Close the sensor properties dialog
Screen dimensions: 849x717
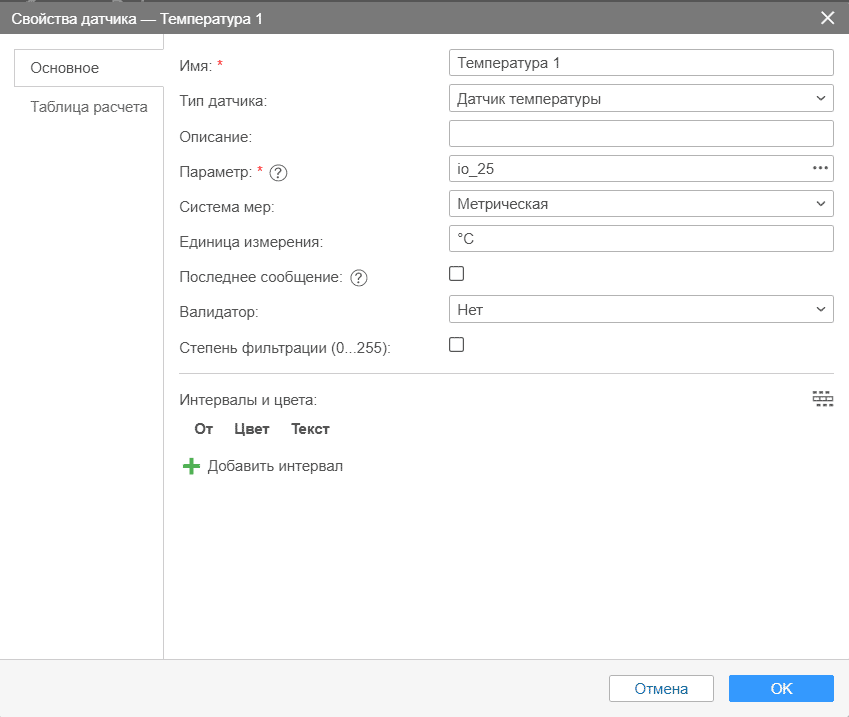click(827, 18)
